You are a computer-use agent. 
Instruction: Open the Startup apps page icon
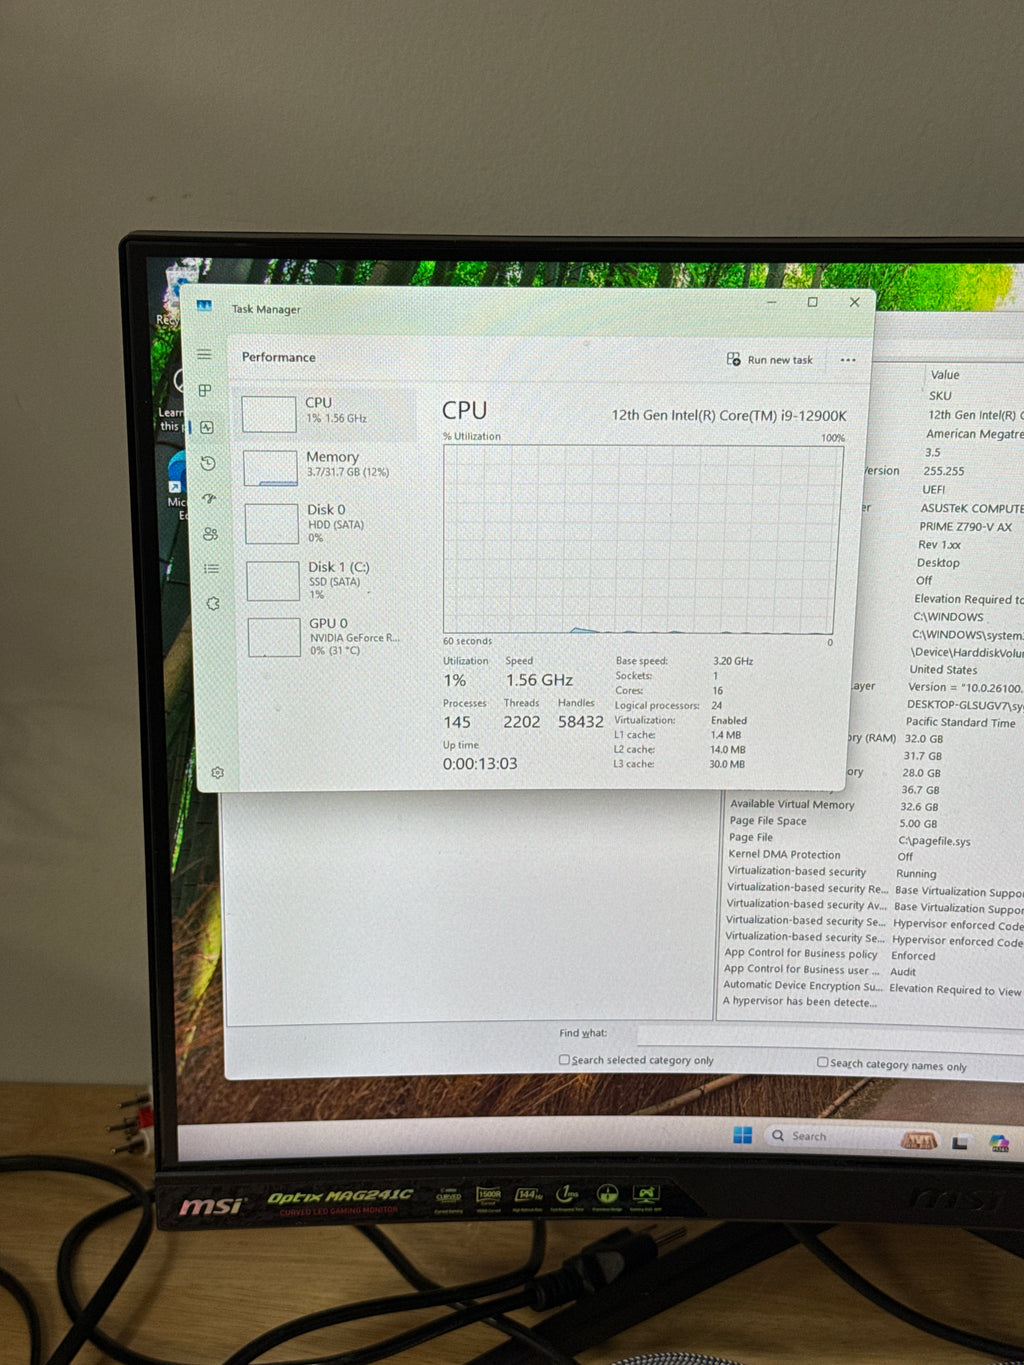209,498
